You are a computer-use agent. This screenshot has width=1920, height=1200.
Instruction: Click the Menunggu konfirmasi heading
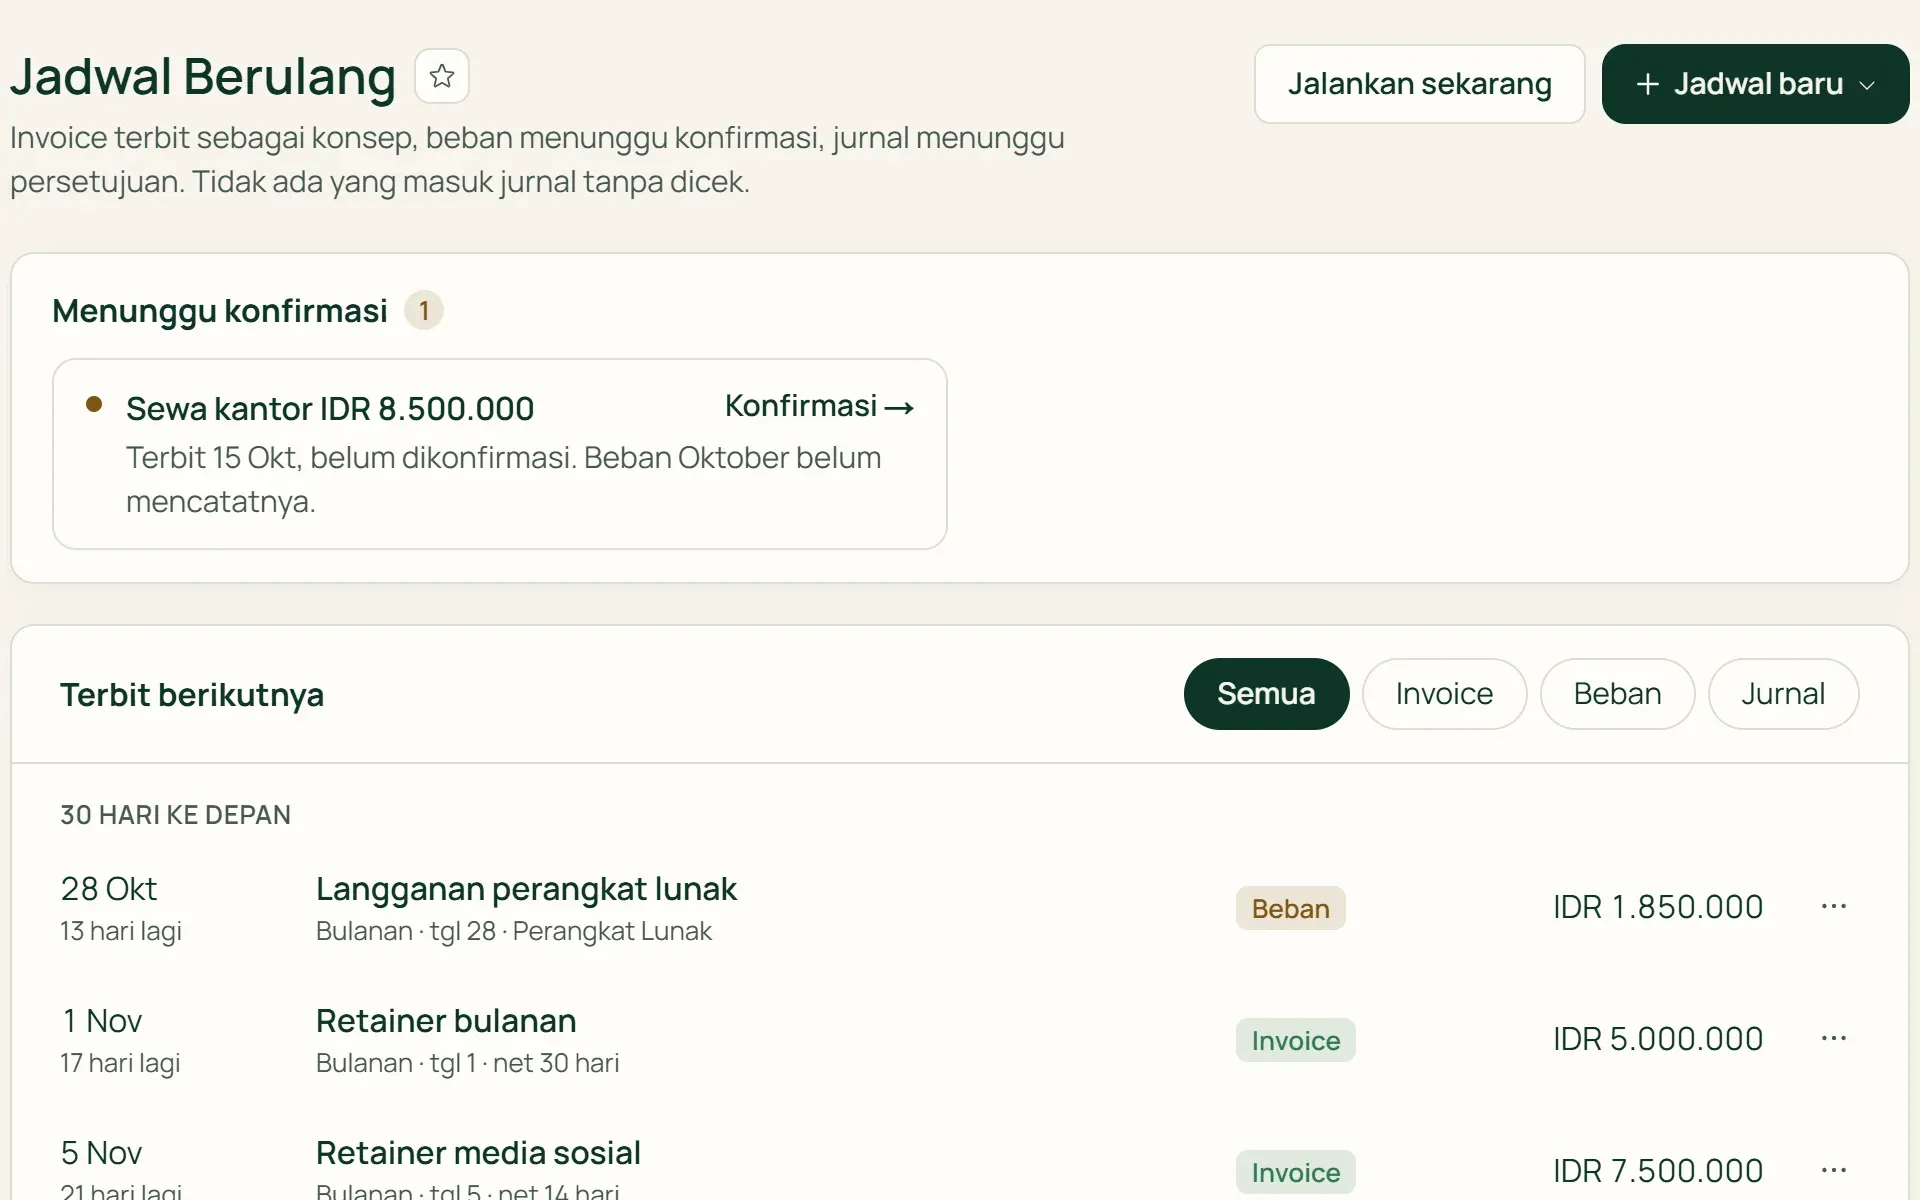click(x=220, y=311)
